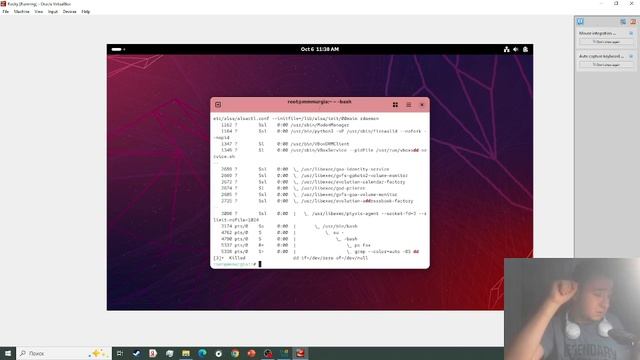
Task: Open the Help menu in VirtualBox
Action: coord(86,12)
